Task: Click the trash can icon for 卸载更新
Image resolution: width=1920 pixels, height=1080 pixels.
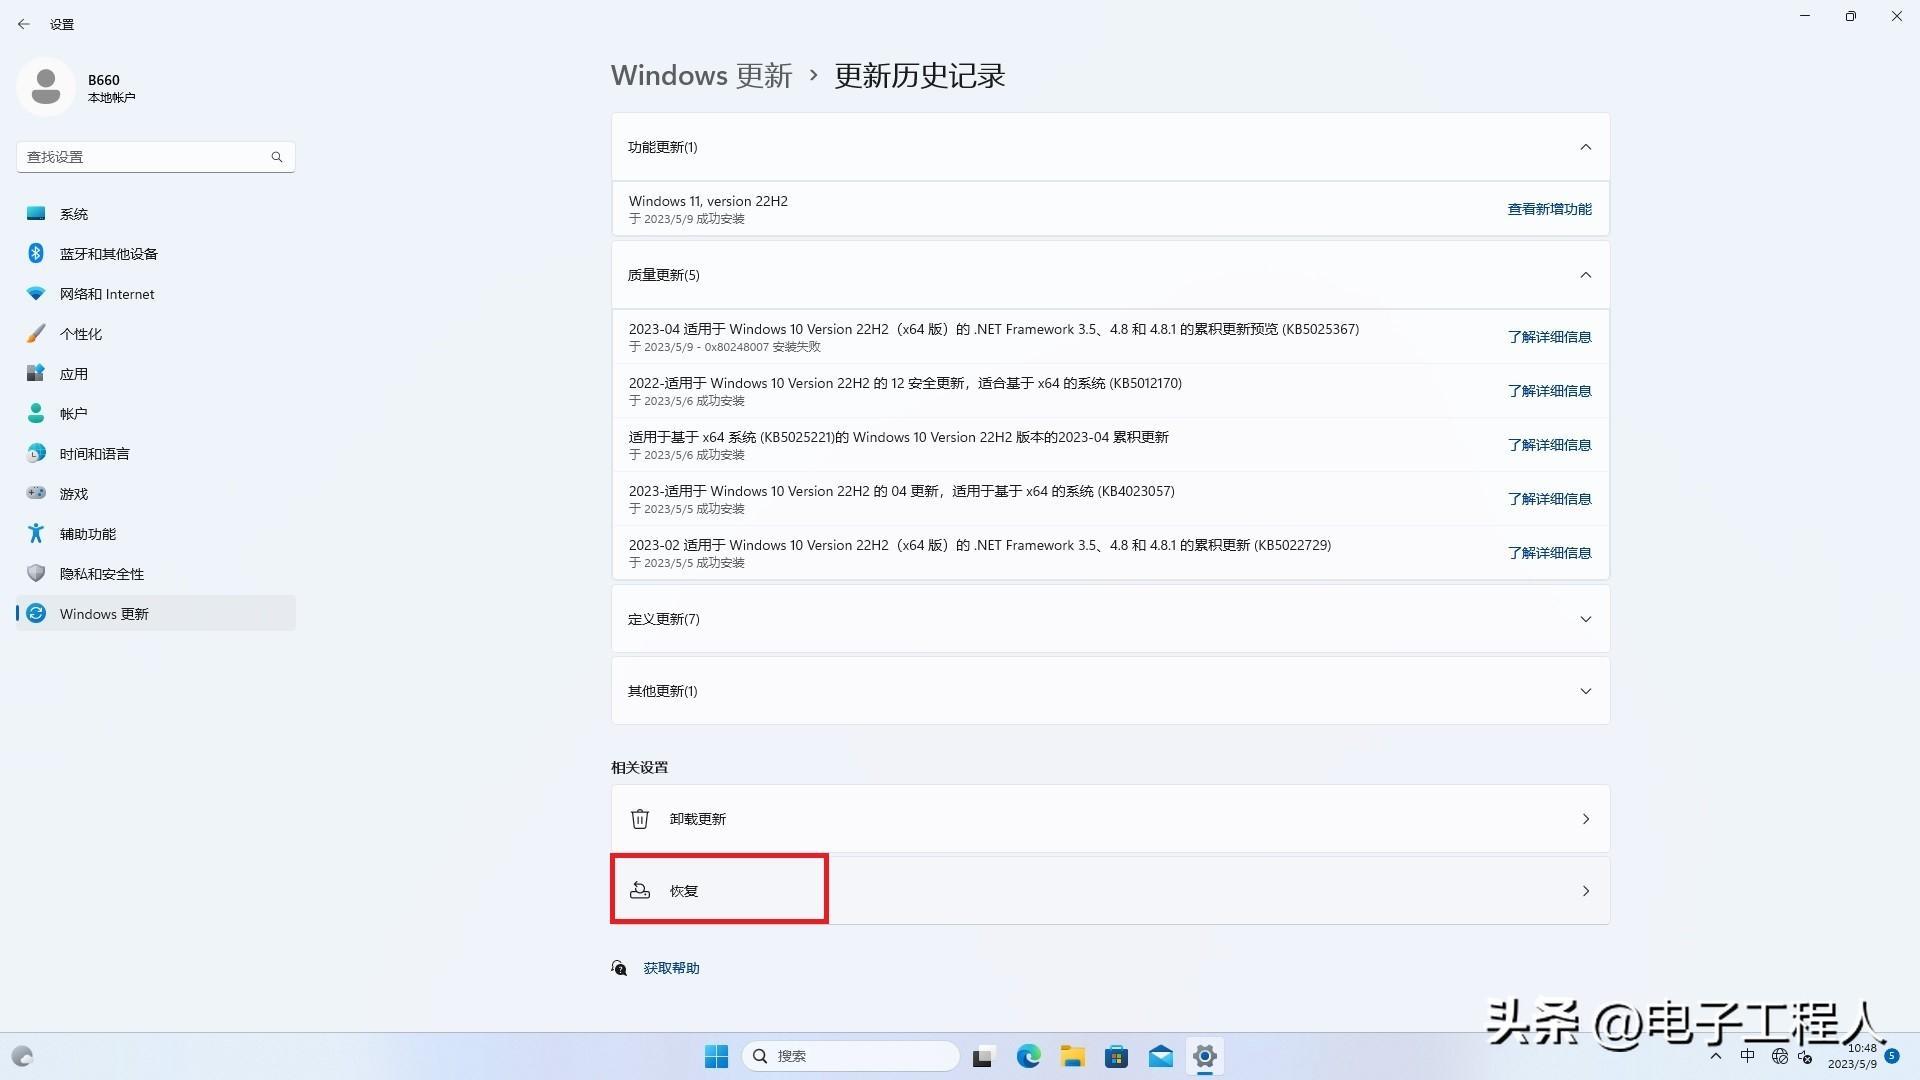Action: coord(640,819)
